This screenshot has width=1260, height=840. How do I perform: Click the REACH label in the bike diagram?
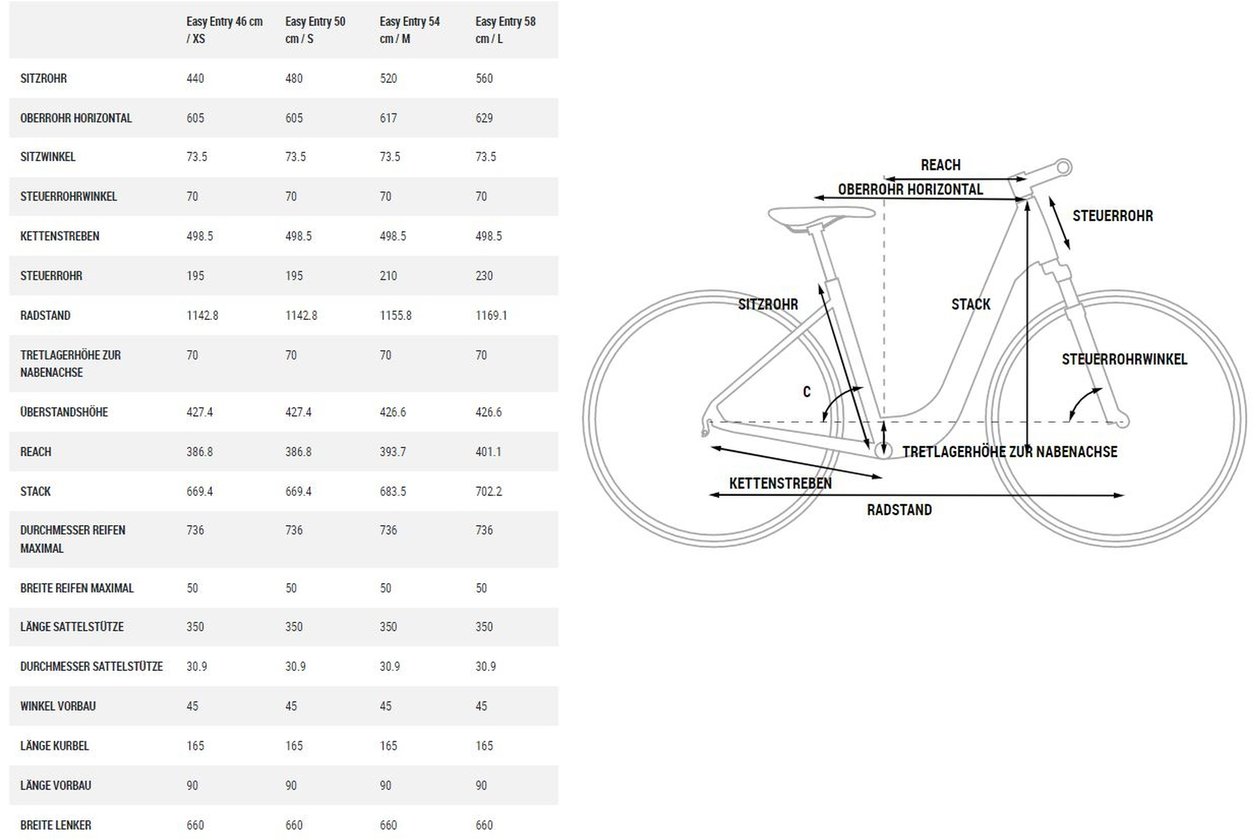tap(940, 165)
